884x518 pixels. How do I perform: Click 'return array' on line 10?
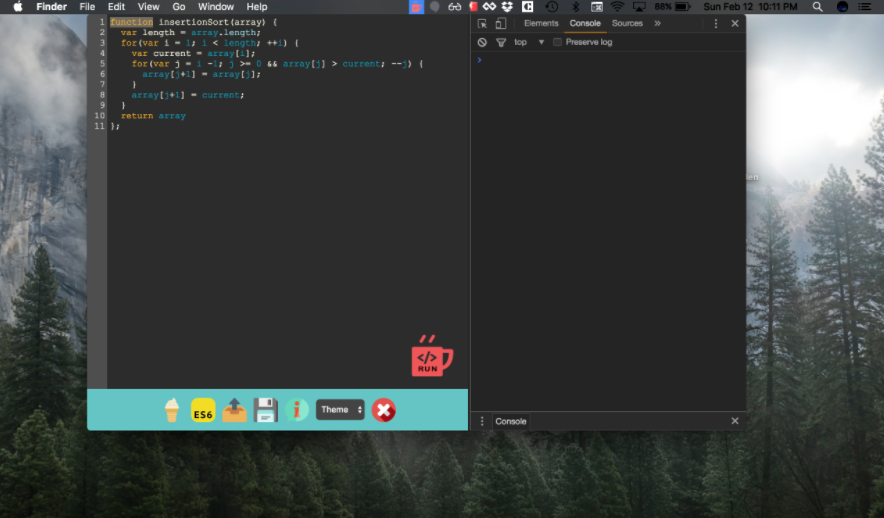coord(153,116)
